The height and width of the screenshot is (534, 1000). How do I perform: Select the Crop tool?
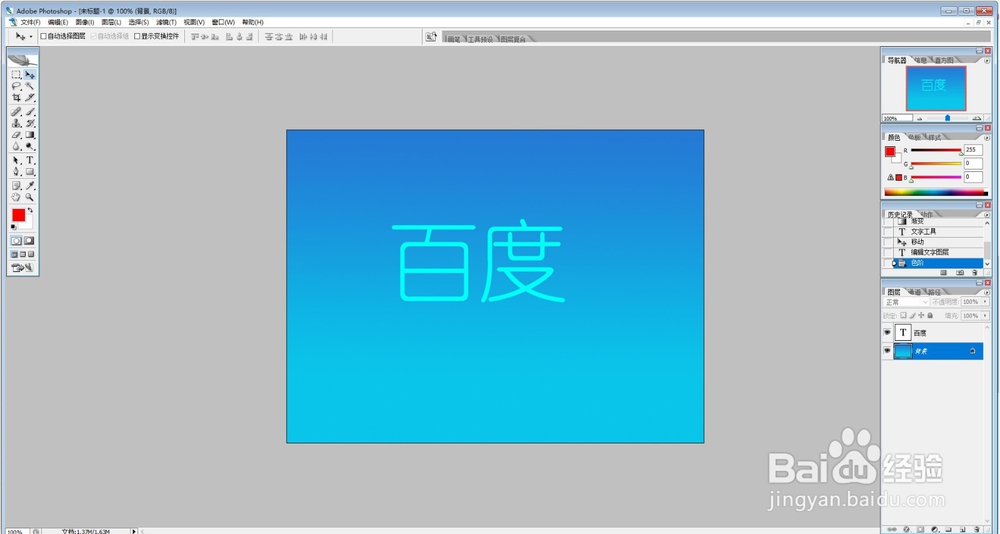tap(17, 98)
